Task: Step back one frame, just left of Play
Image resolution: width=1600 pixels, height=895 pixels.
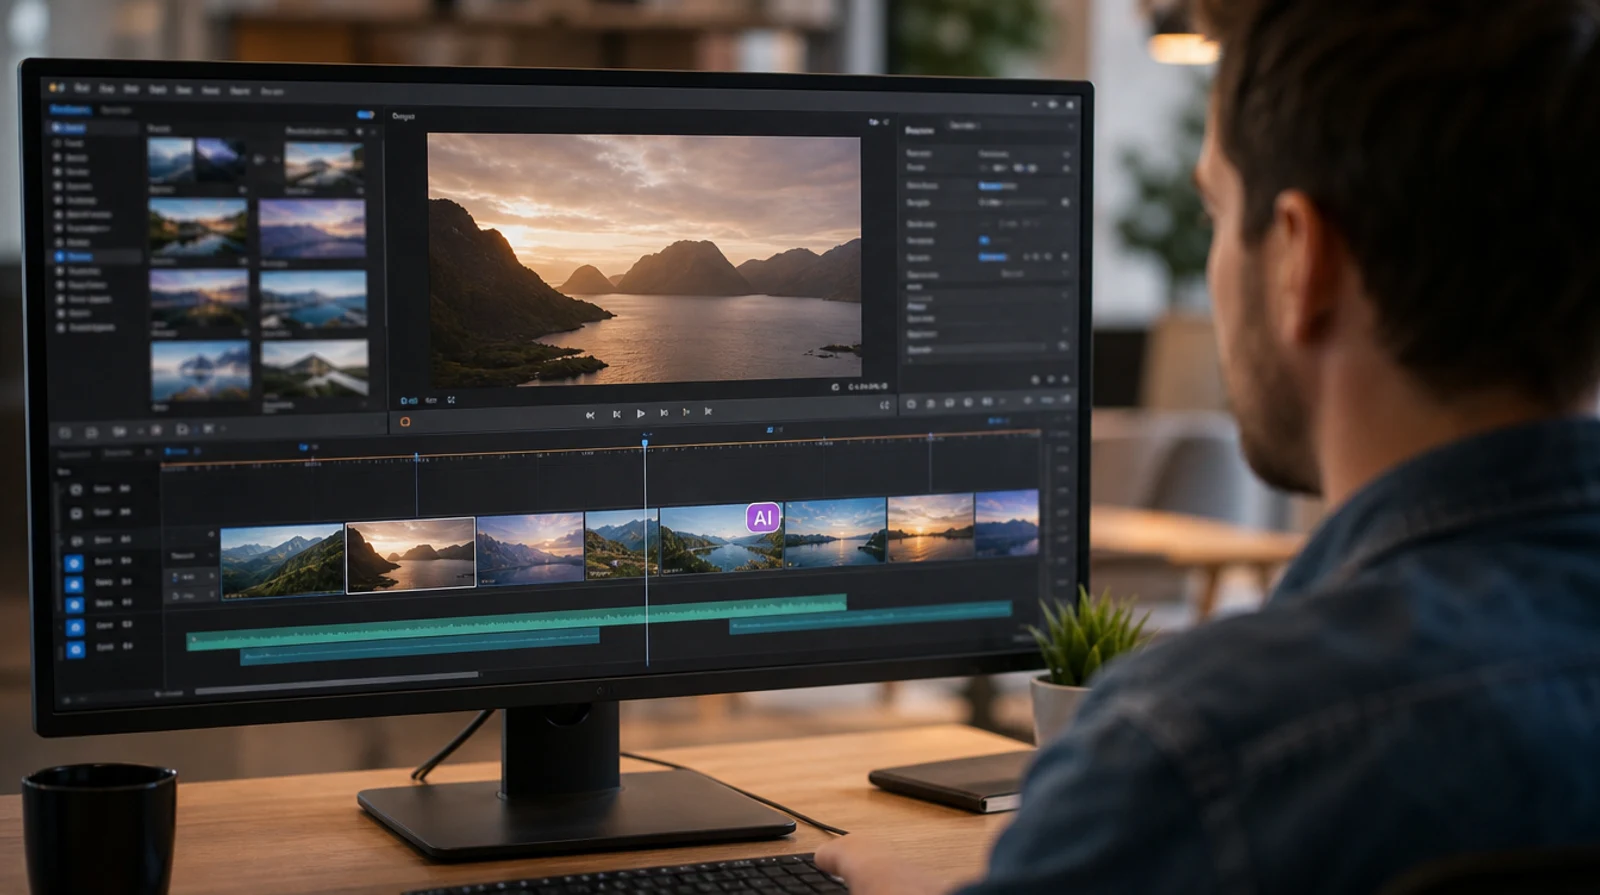Action: tap(616, 413)
